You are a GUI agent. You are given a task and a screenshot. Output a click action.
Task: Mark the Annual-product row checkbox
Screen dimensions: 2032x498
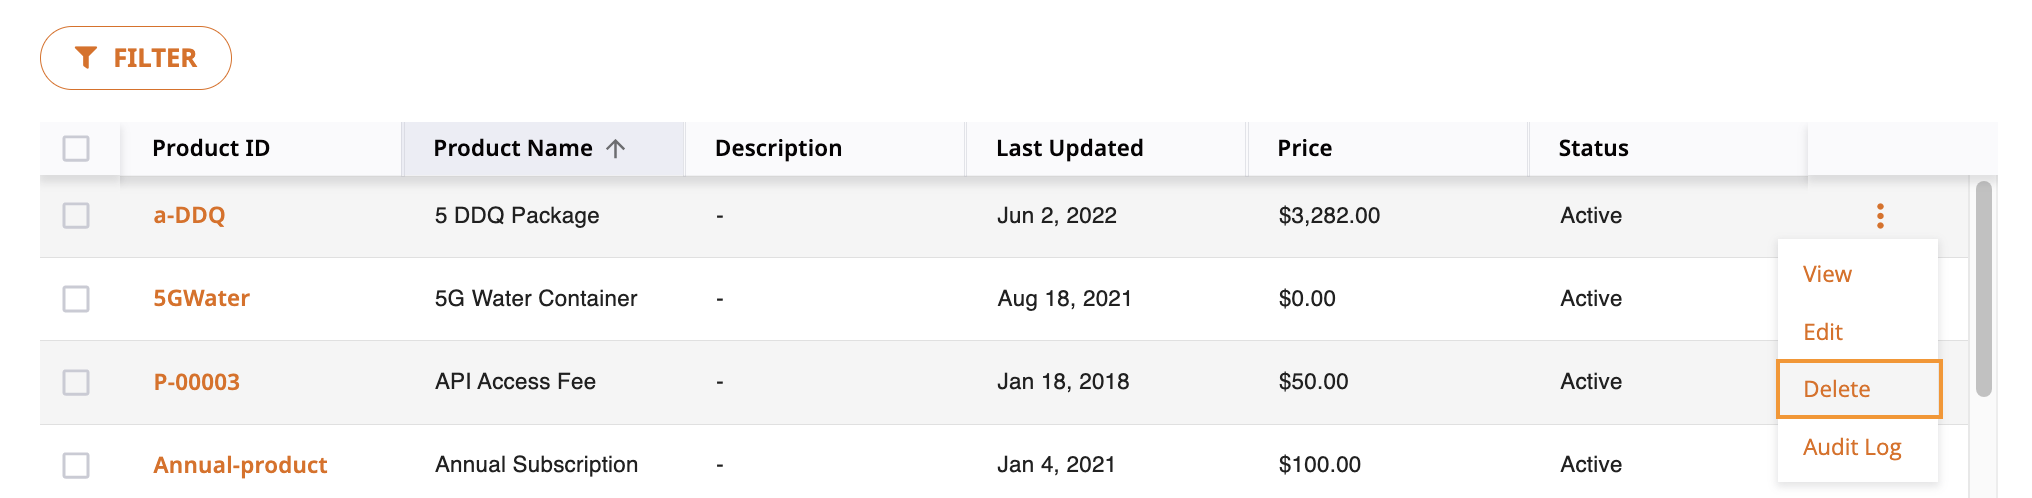(76, 465)
